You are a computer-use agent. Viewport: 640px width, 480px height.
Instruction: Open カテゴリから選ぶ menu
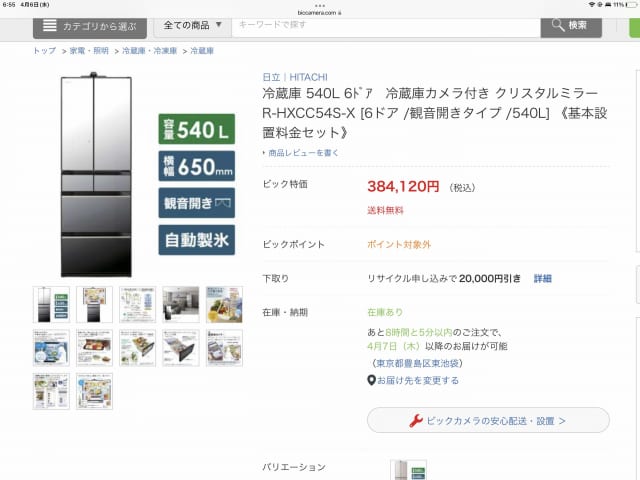tap(90, 27)
